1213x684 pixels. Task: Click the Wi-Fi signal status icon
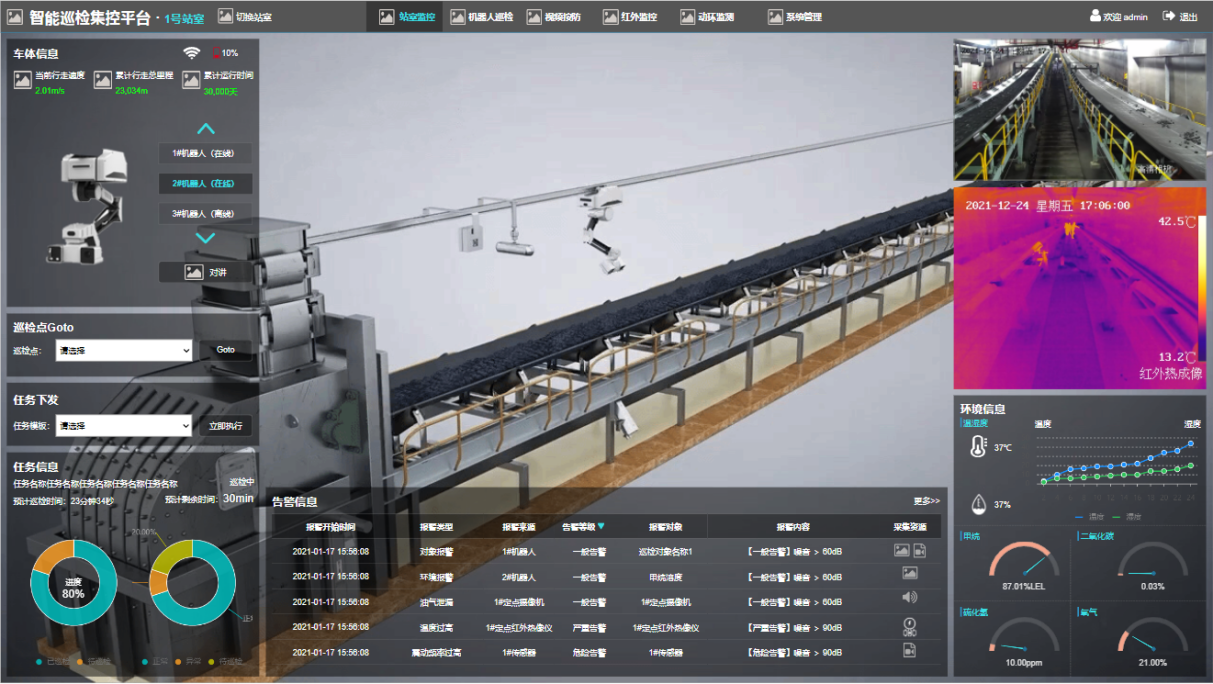191,53
